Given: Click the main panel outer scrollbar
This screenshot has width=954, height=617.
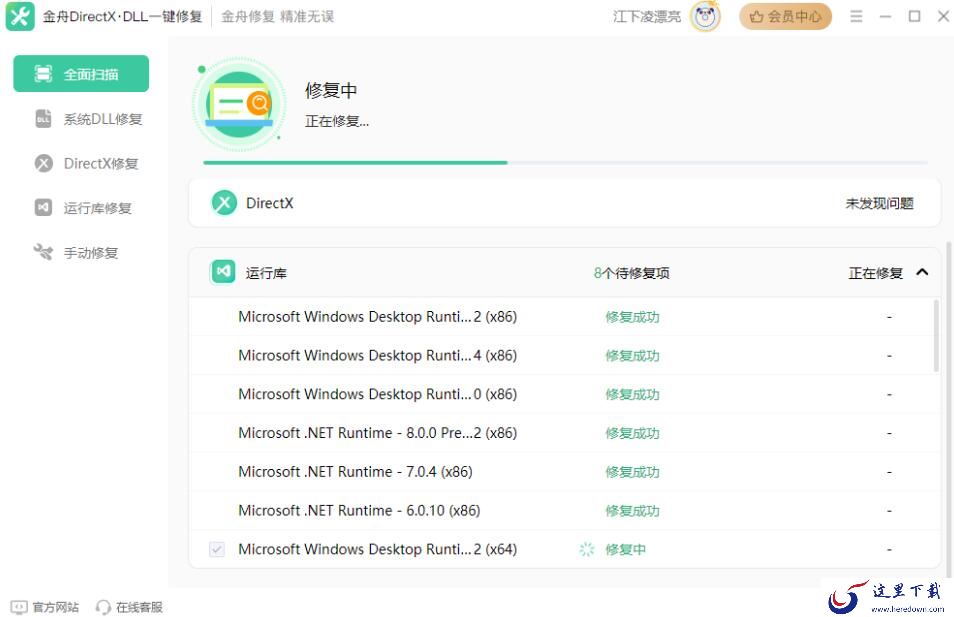Looking at the screenshot, I should [x=948, y=409].
